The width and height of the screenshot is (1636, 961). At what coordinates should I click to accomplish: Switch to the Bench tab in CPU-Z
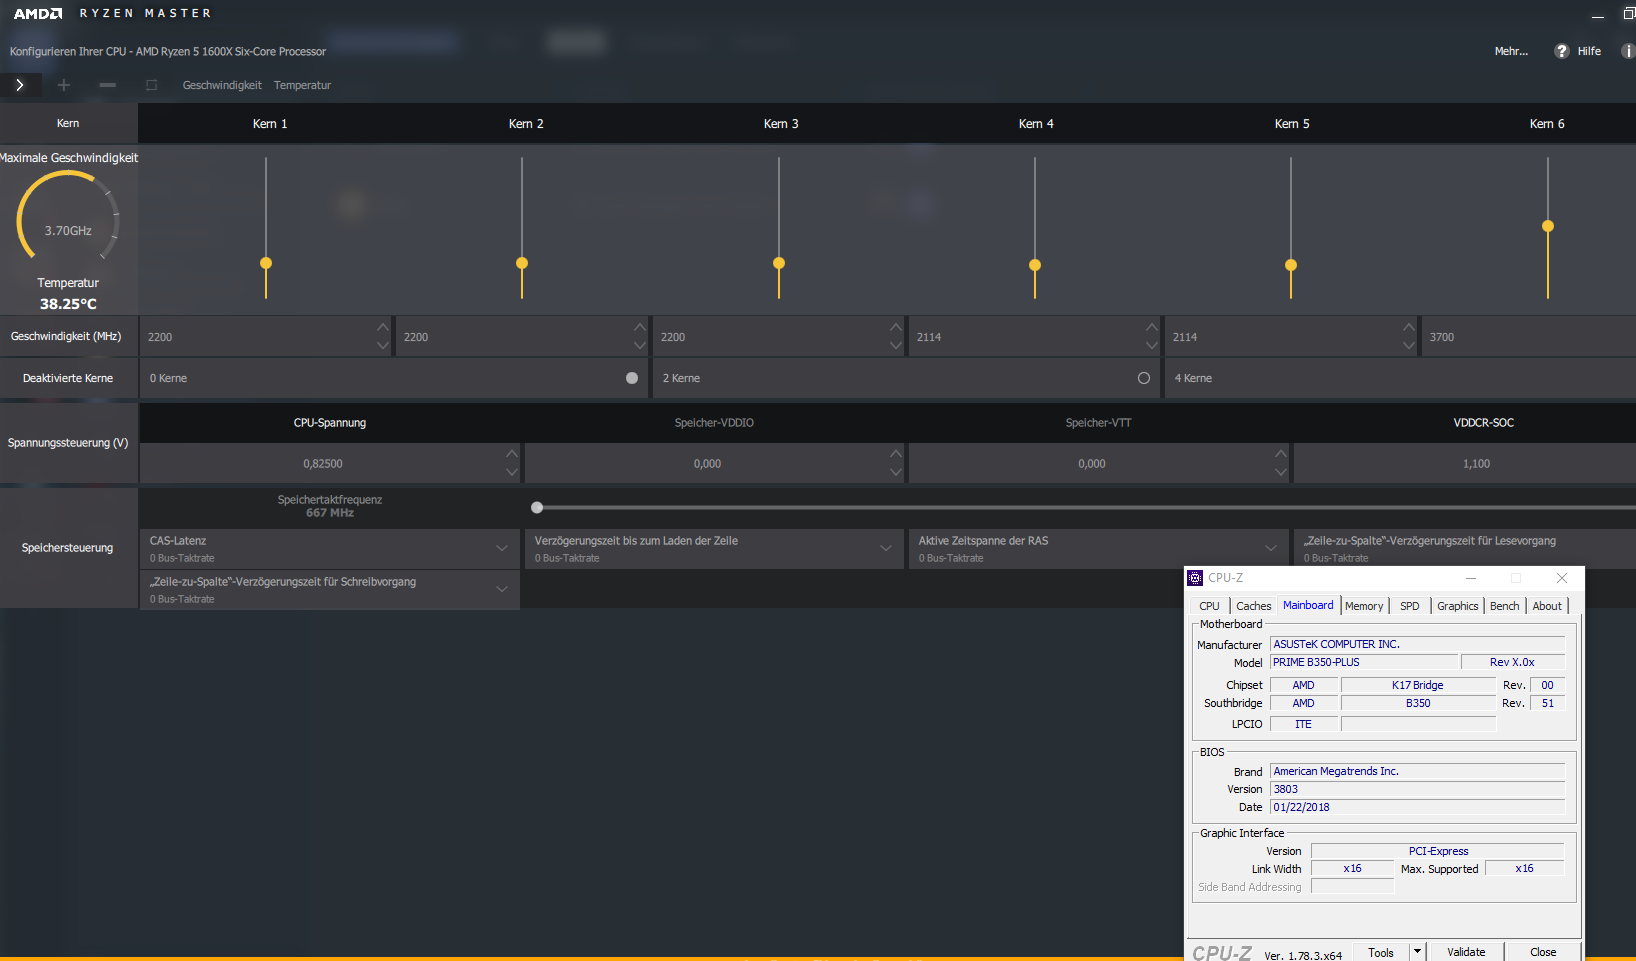point(1504,606)
